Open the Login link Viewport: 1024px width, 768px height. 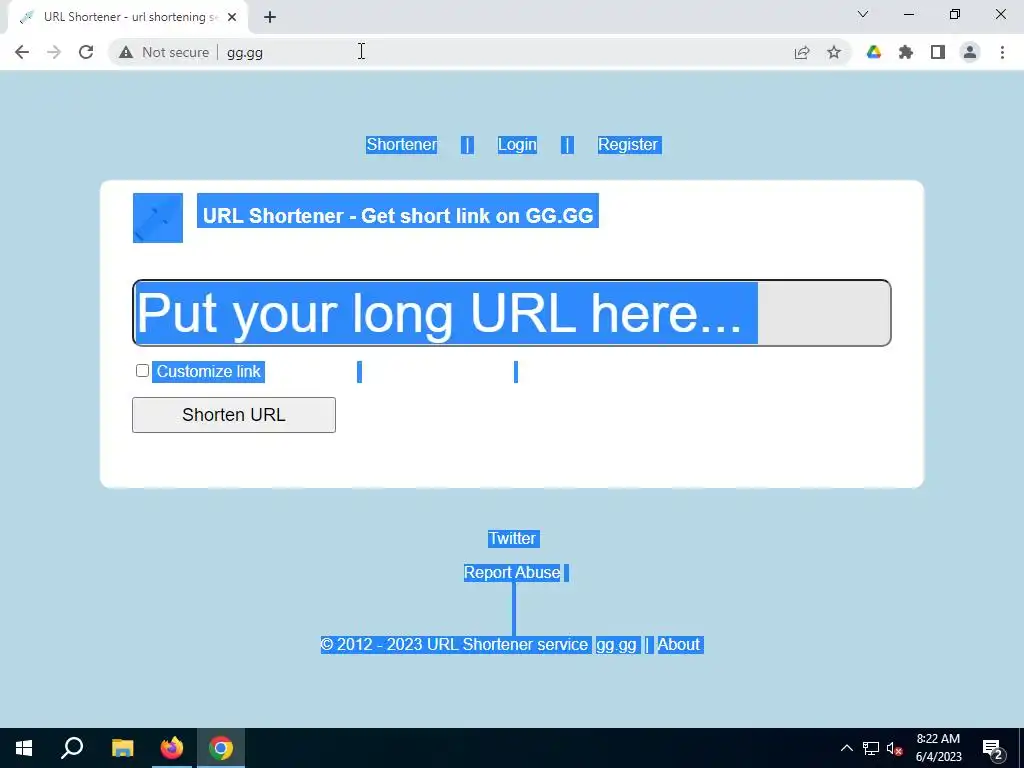pos(517,144)
